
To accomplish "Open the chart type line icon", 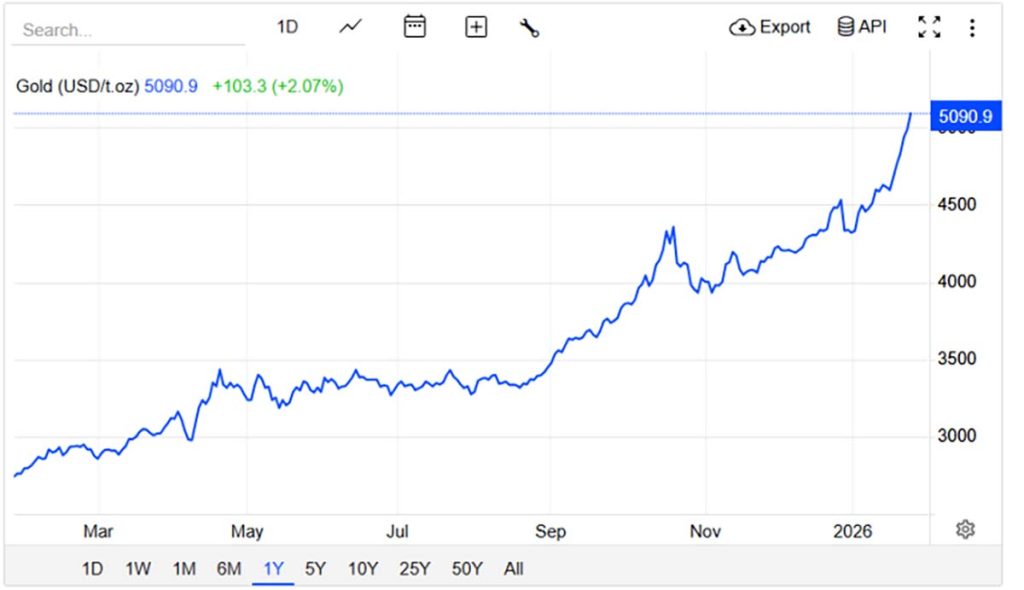I will [349, 27].
